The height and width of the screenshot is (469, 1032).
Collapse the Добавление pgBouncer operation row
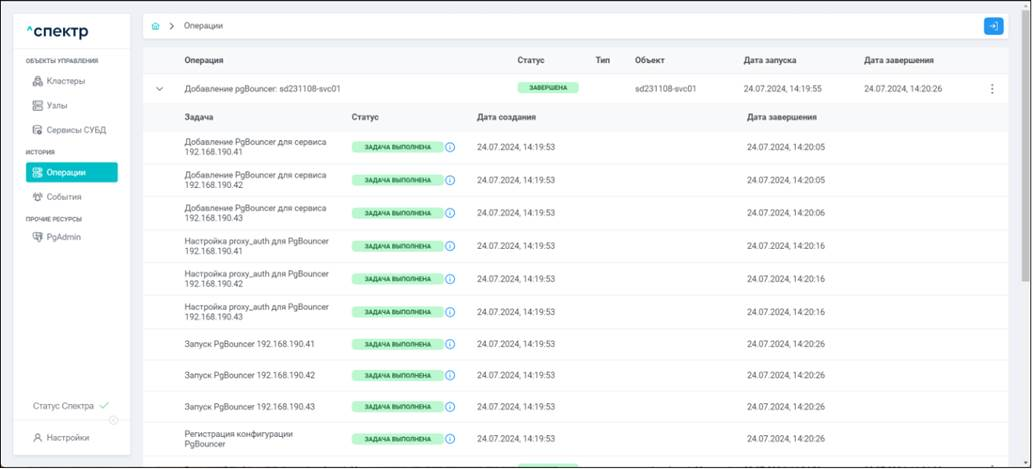coord(159,89)
